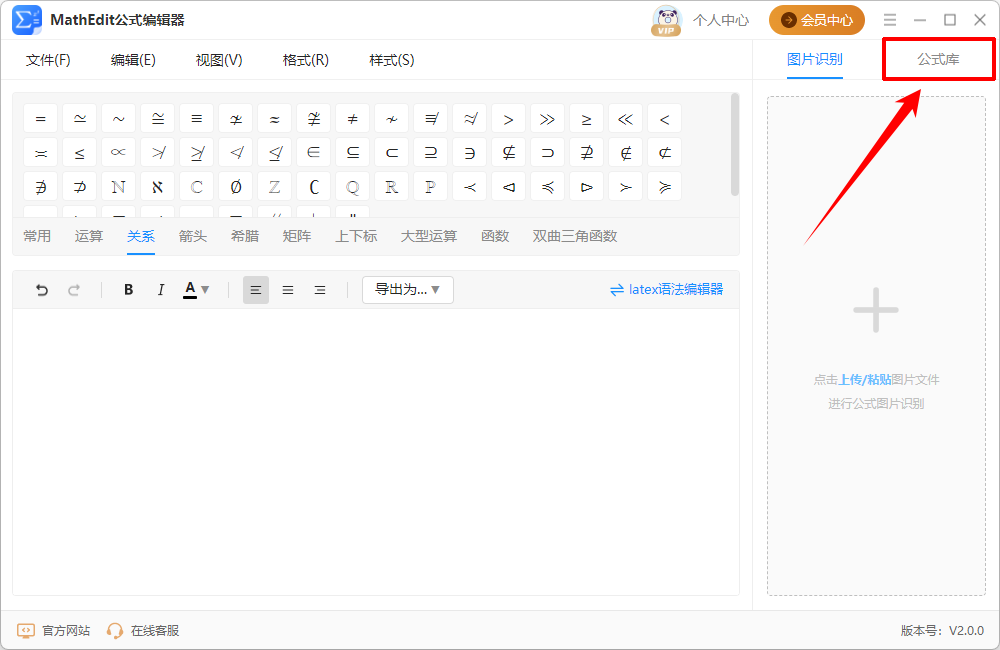Screen dimensions: 1000x650
Task: Open the 图片识别 tab
Action: pyautogui.click(x=814, y=59)
